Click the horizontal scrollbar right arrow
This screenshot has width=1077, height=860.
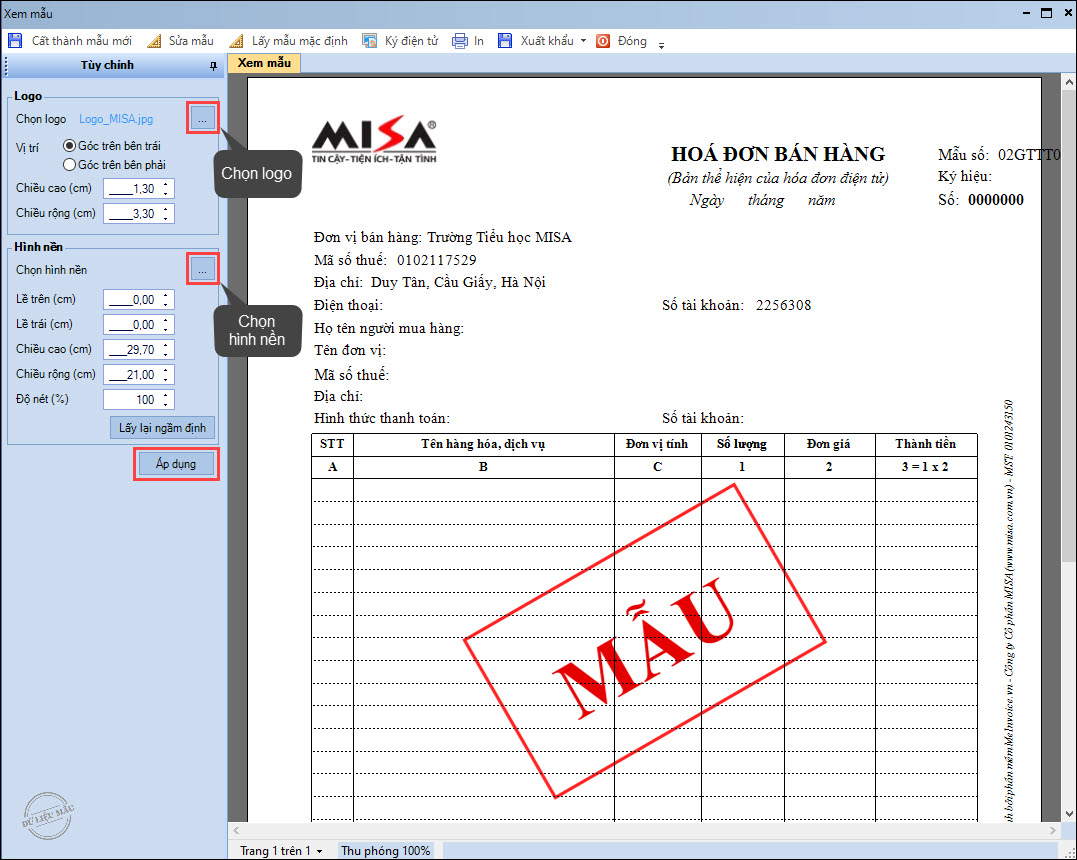(1053, 830)
